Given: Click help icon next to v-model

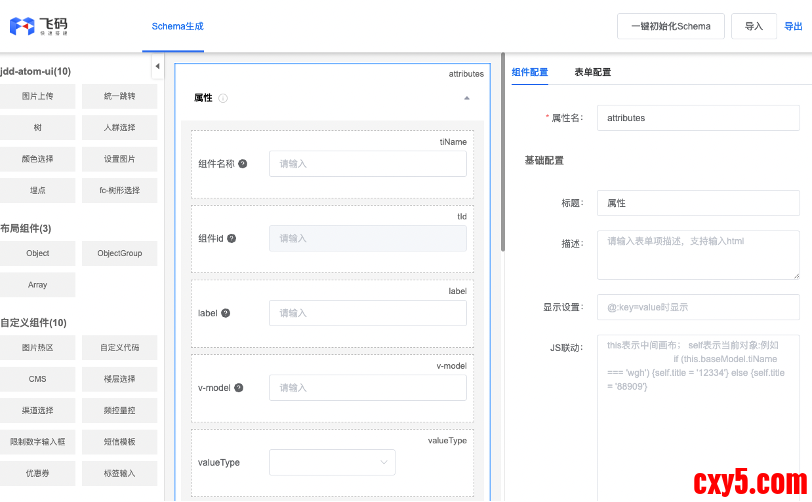Looking at the screenshot, I should tap(239, 388).
